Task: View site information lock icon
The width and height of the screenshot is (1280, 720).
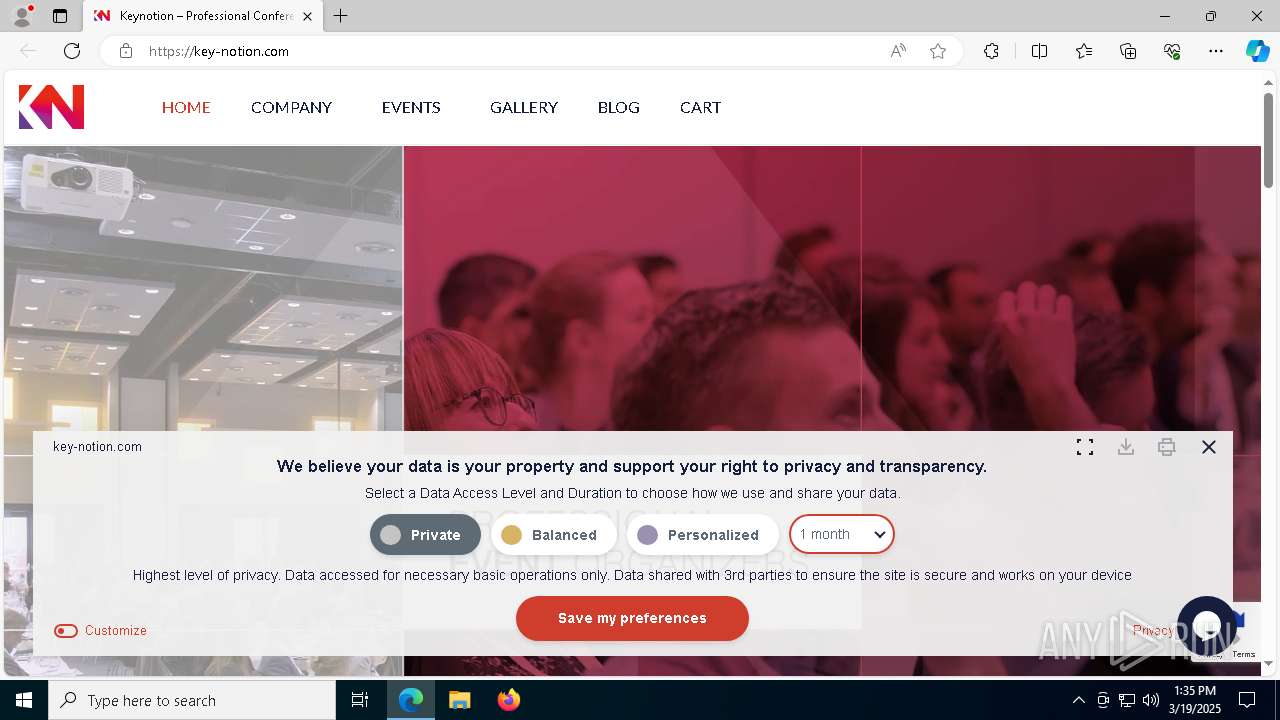Action: [x=126, y=51]
